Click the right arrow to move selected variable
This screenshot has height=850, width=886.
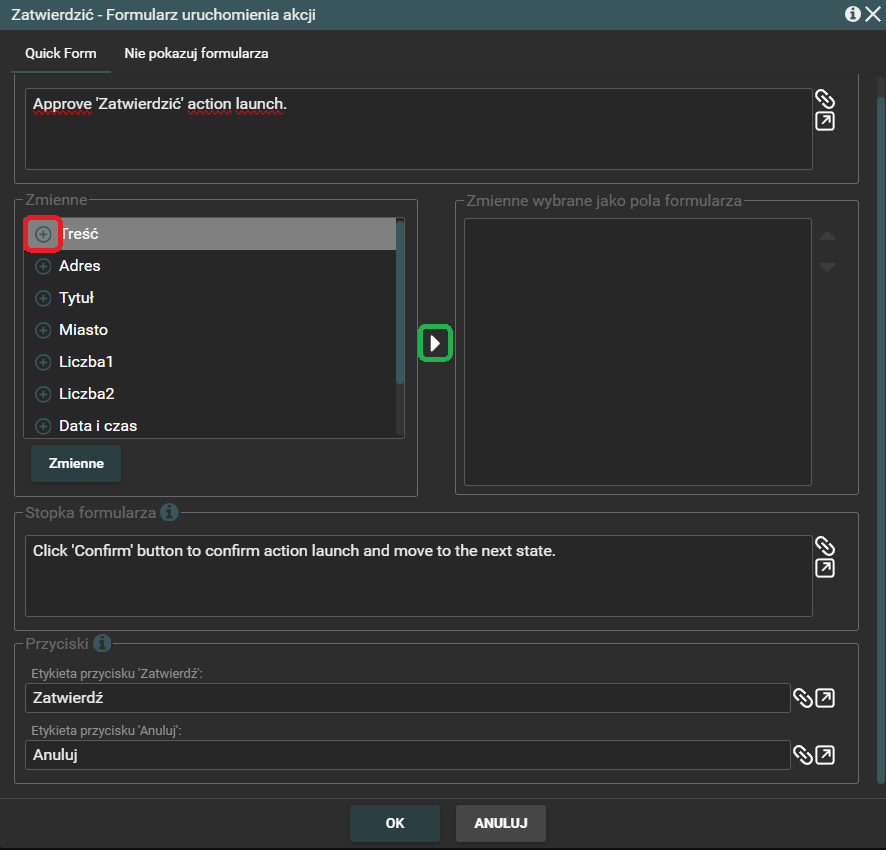tap(435, 343)
